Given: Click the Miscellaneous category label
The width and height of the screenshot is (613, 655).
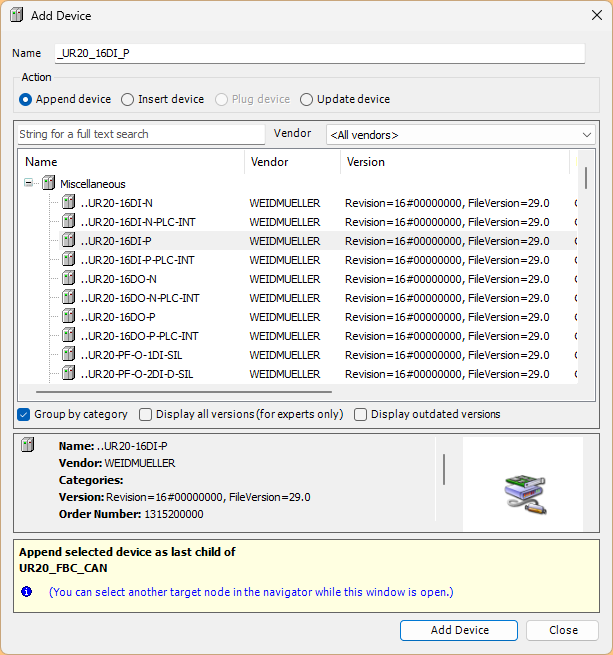Looking at the screenshot, I should coord(93,184).
